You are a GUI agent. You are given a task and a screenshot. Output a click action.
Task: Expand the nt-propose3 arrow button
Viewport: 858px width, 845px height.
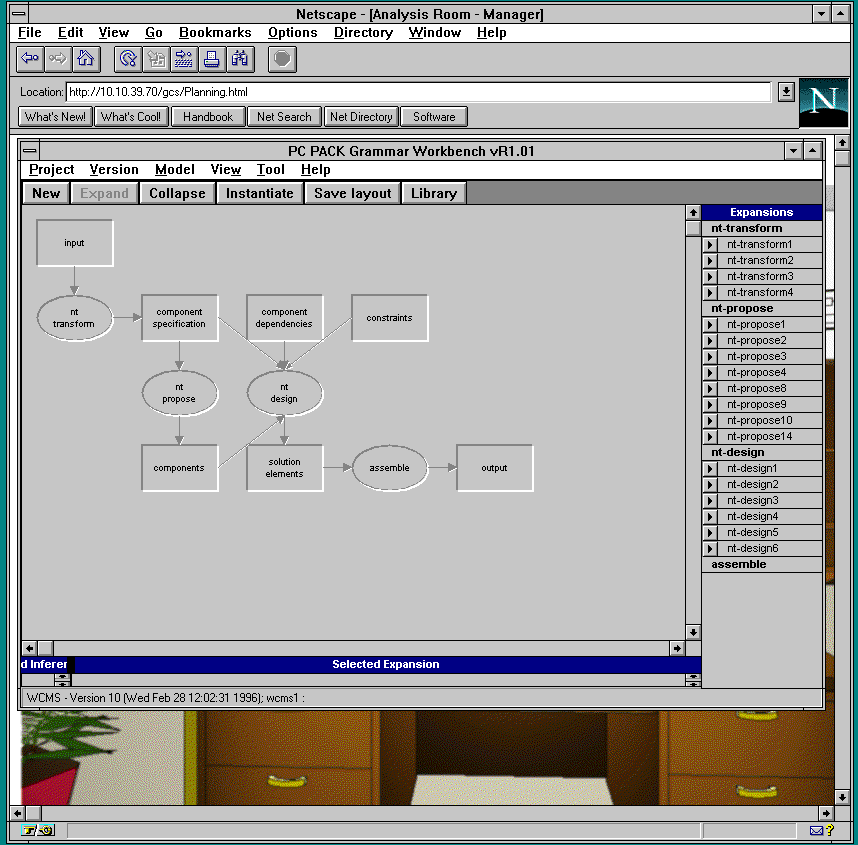point(711,357)
